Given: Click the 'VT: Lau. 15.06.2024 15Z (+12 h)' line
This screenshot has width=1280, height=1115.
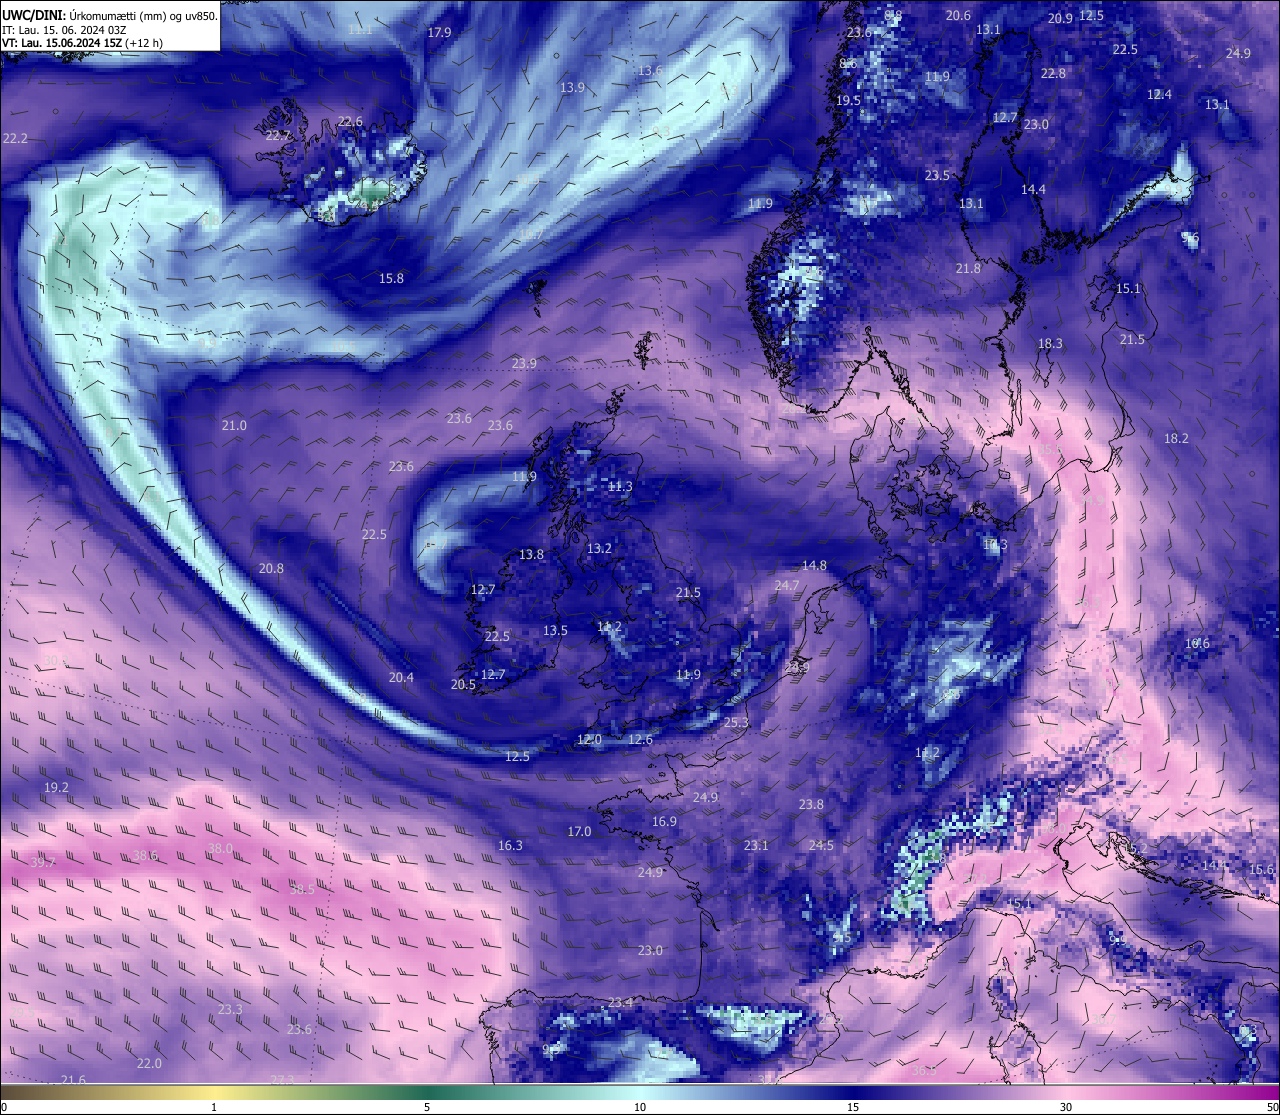Looking at the screenshot, I should point(82,43).
